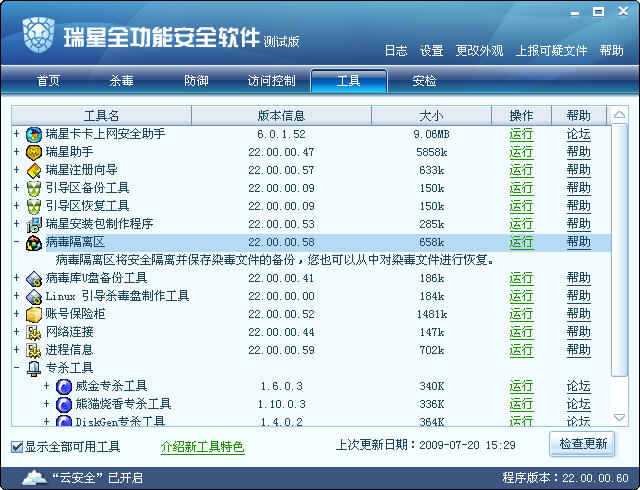
Task: Expand the 瑞星助手 row
Action: pyautogui.click(x=16, y=151)
